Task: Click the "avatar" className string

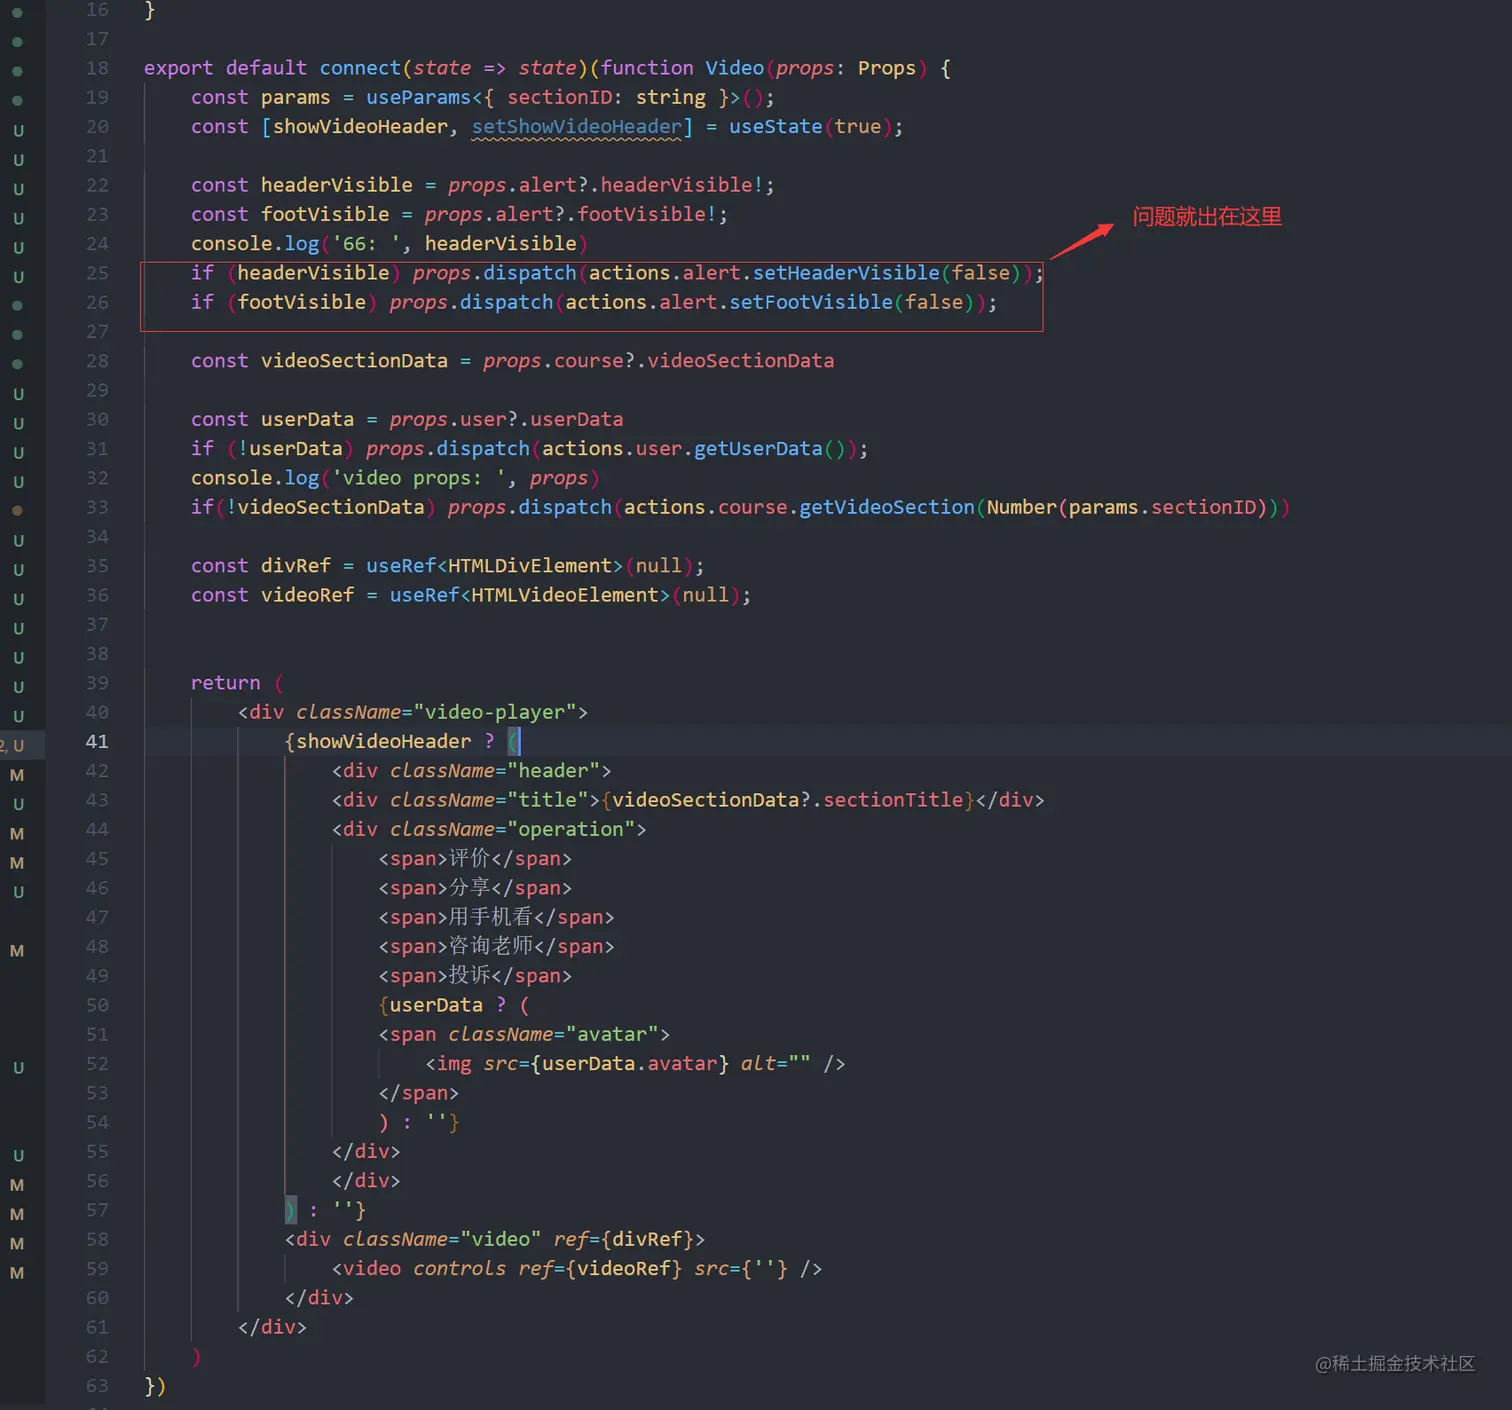Action: [612, 1034]
